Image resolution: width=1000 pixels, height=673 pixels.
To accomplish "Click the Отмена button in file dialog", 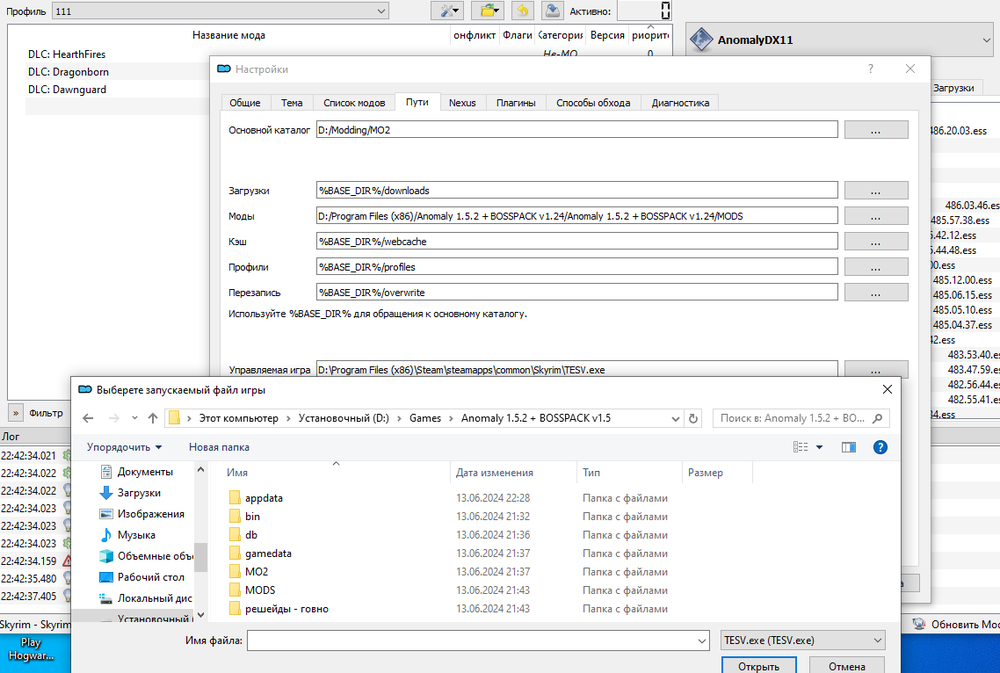I will pos(847,665).
